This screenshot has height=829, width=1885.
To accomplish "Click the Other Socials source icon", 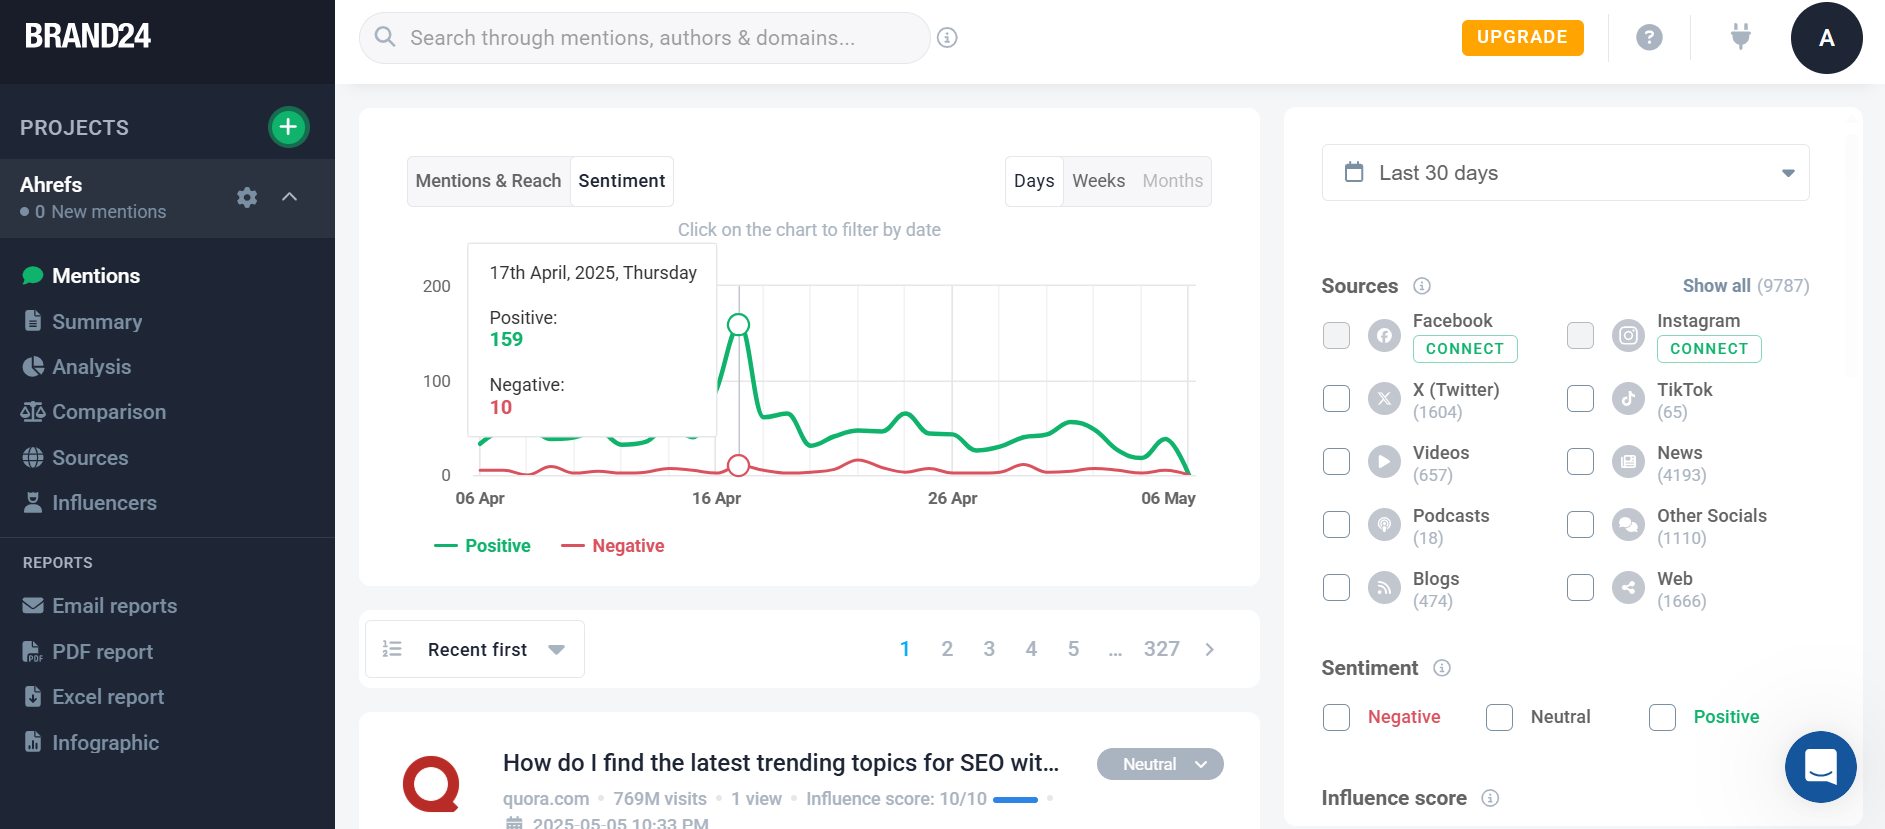I will 1628,525.
